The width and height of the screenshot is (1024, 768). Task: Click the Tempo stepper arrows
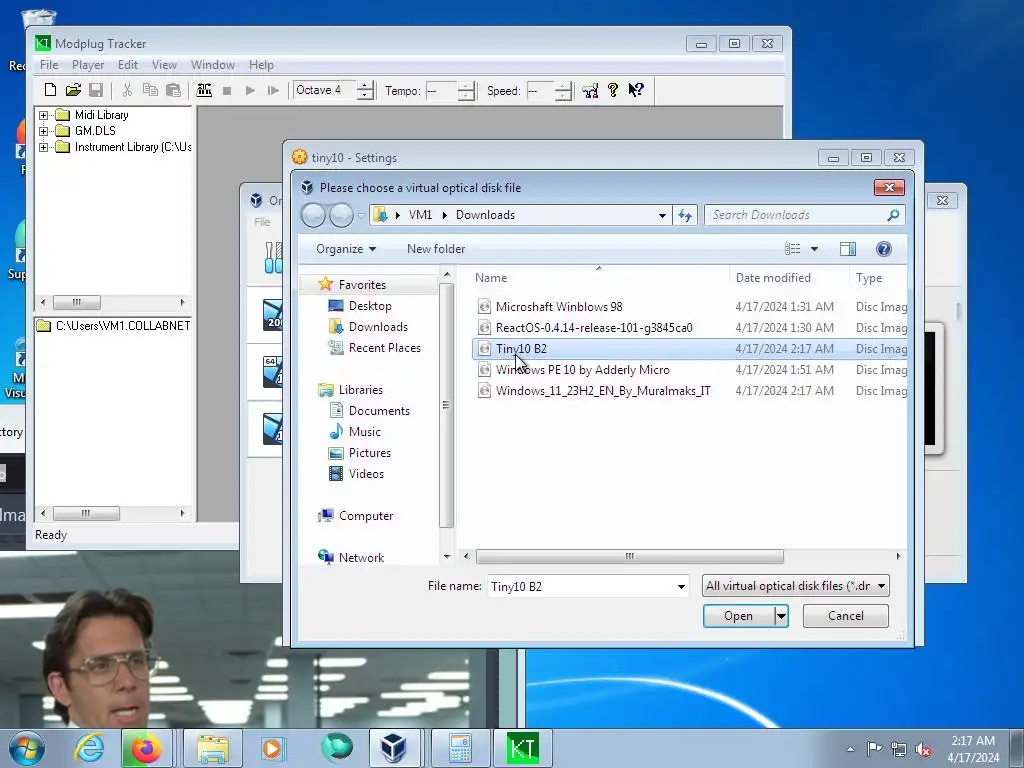coord(466,90)
